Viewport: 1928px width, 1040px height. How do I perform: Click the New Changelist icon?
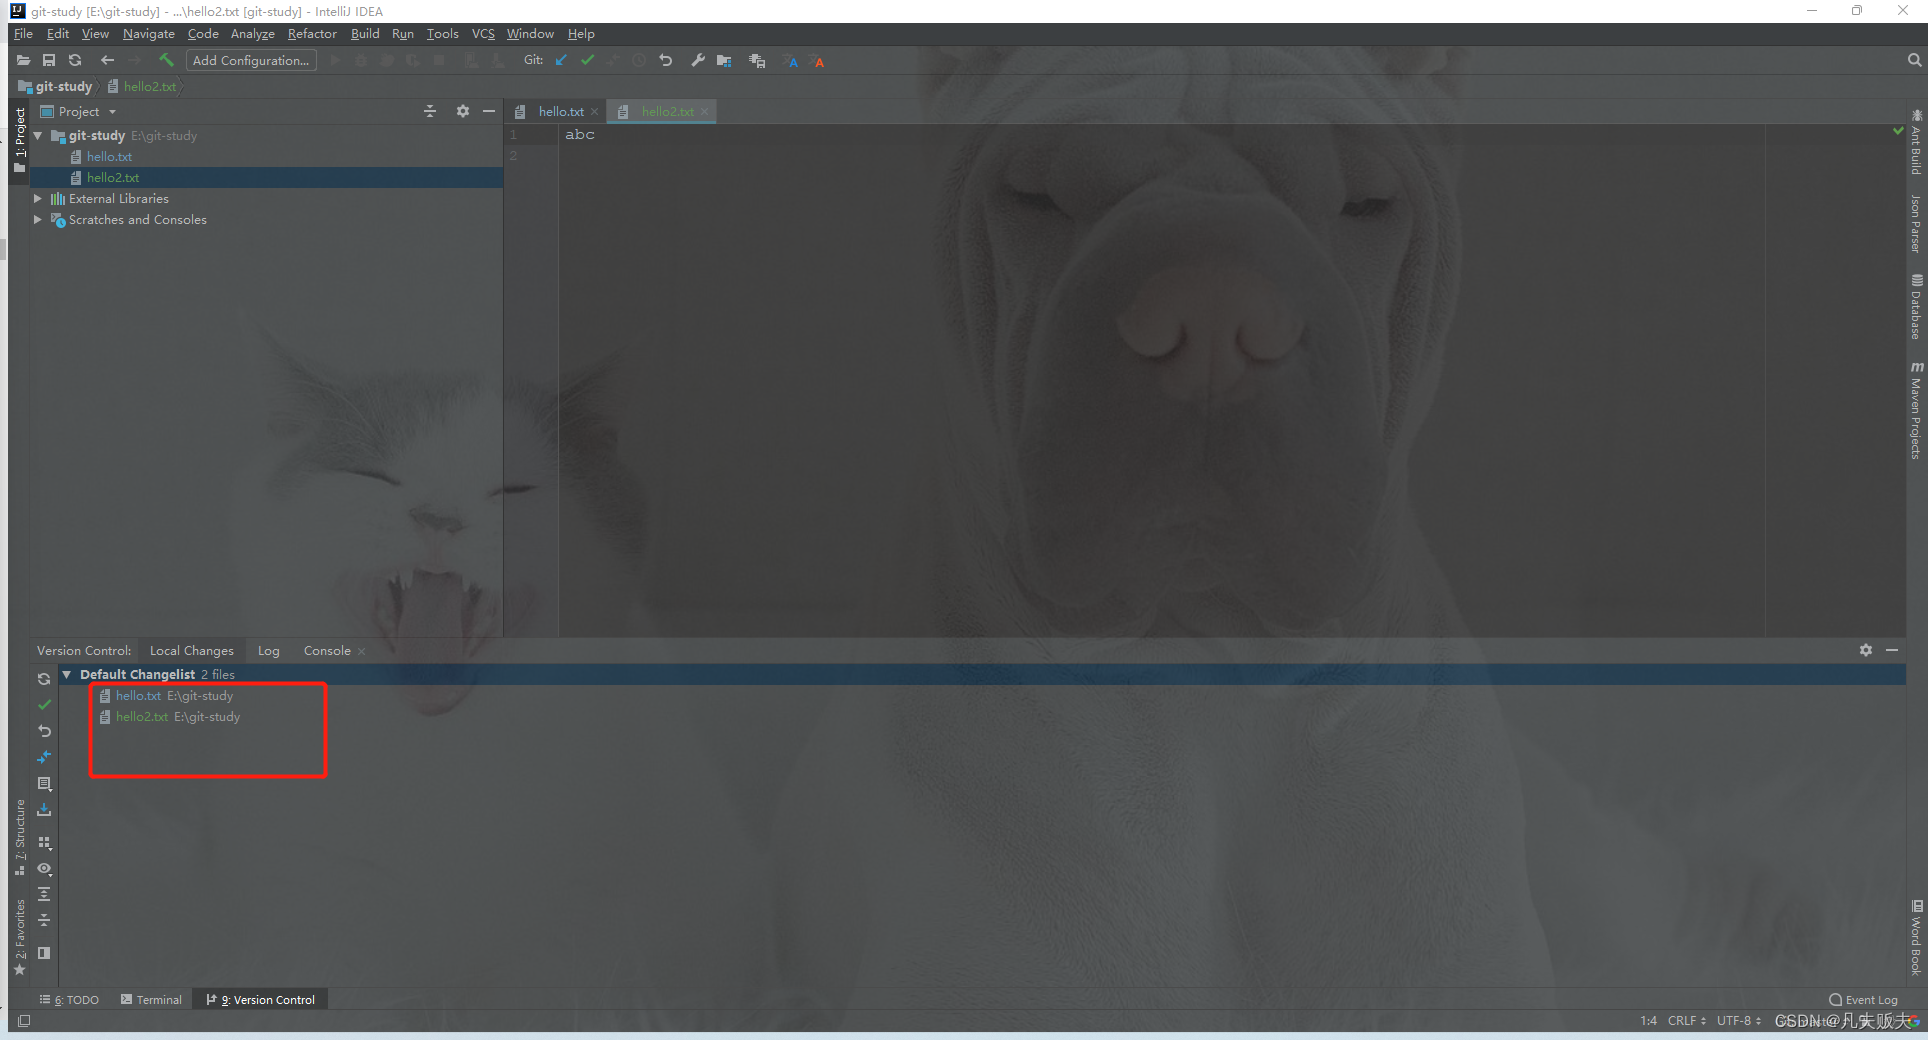44,784
